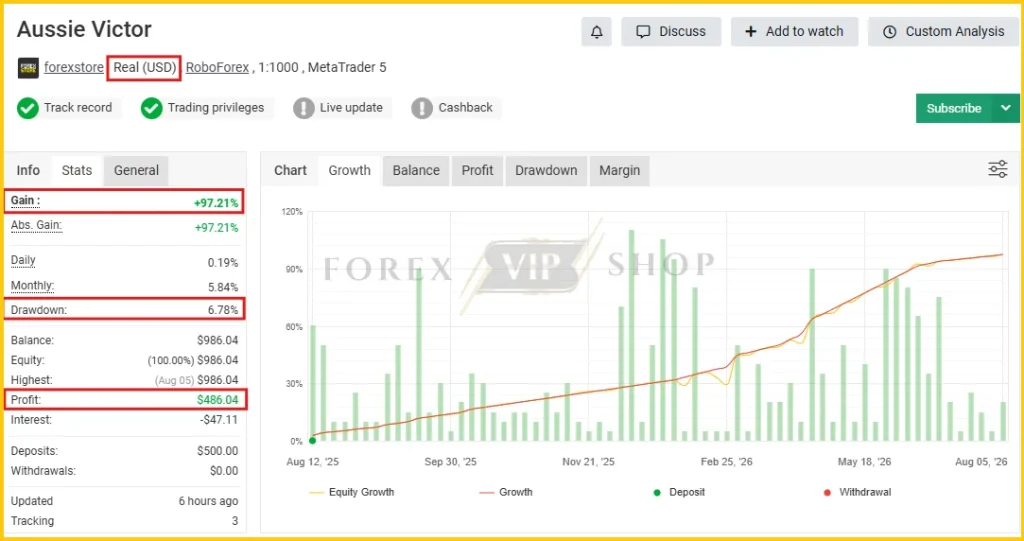The image size is (1024, 541).
Task: Switch to the Growth chart tab
Action: 349,171
